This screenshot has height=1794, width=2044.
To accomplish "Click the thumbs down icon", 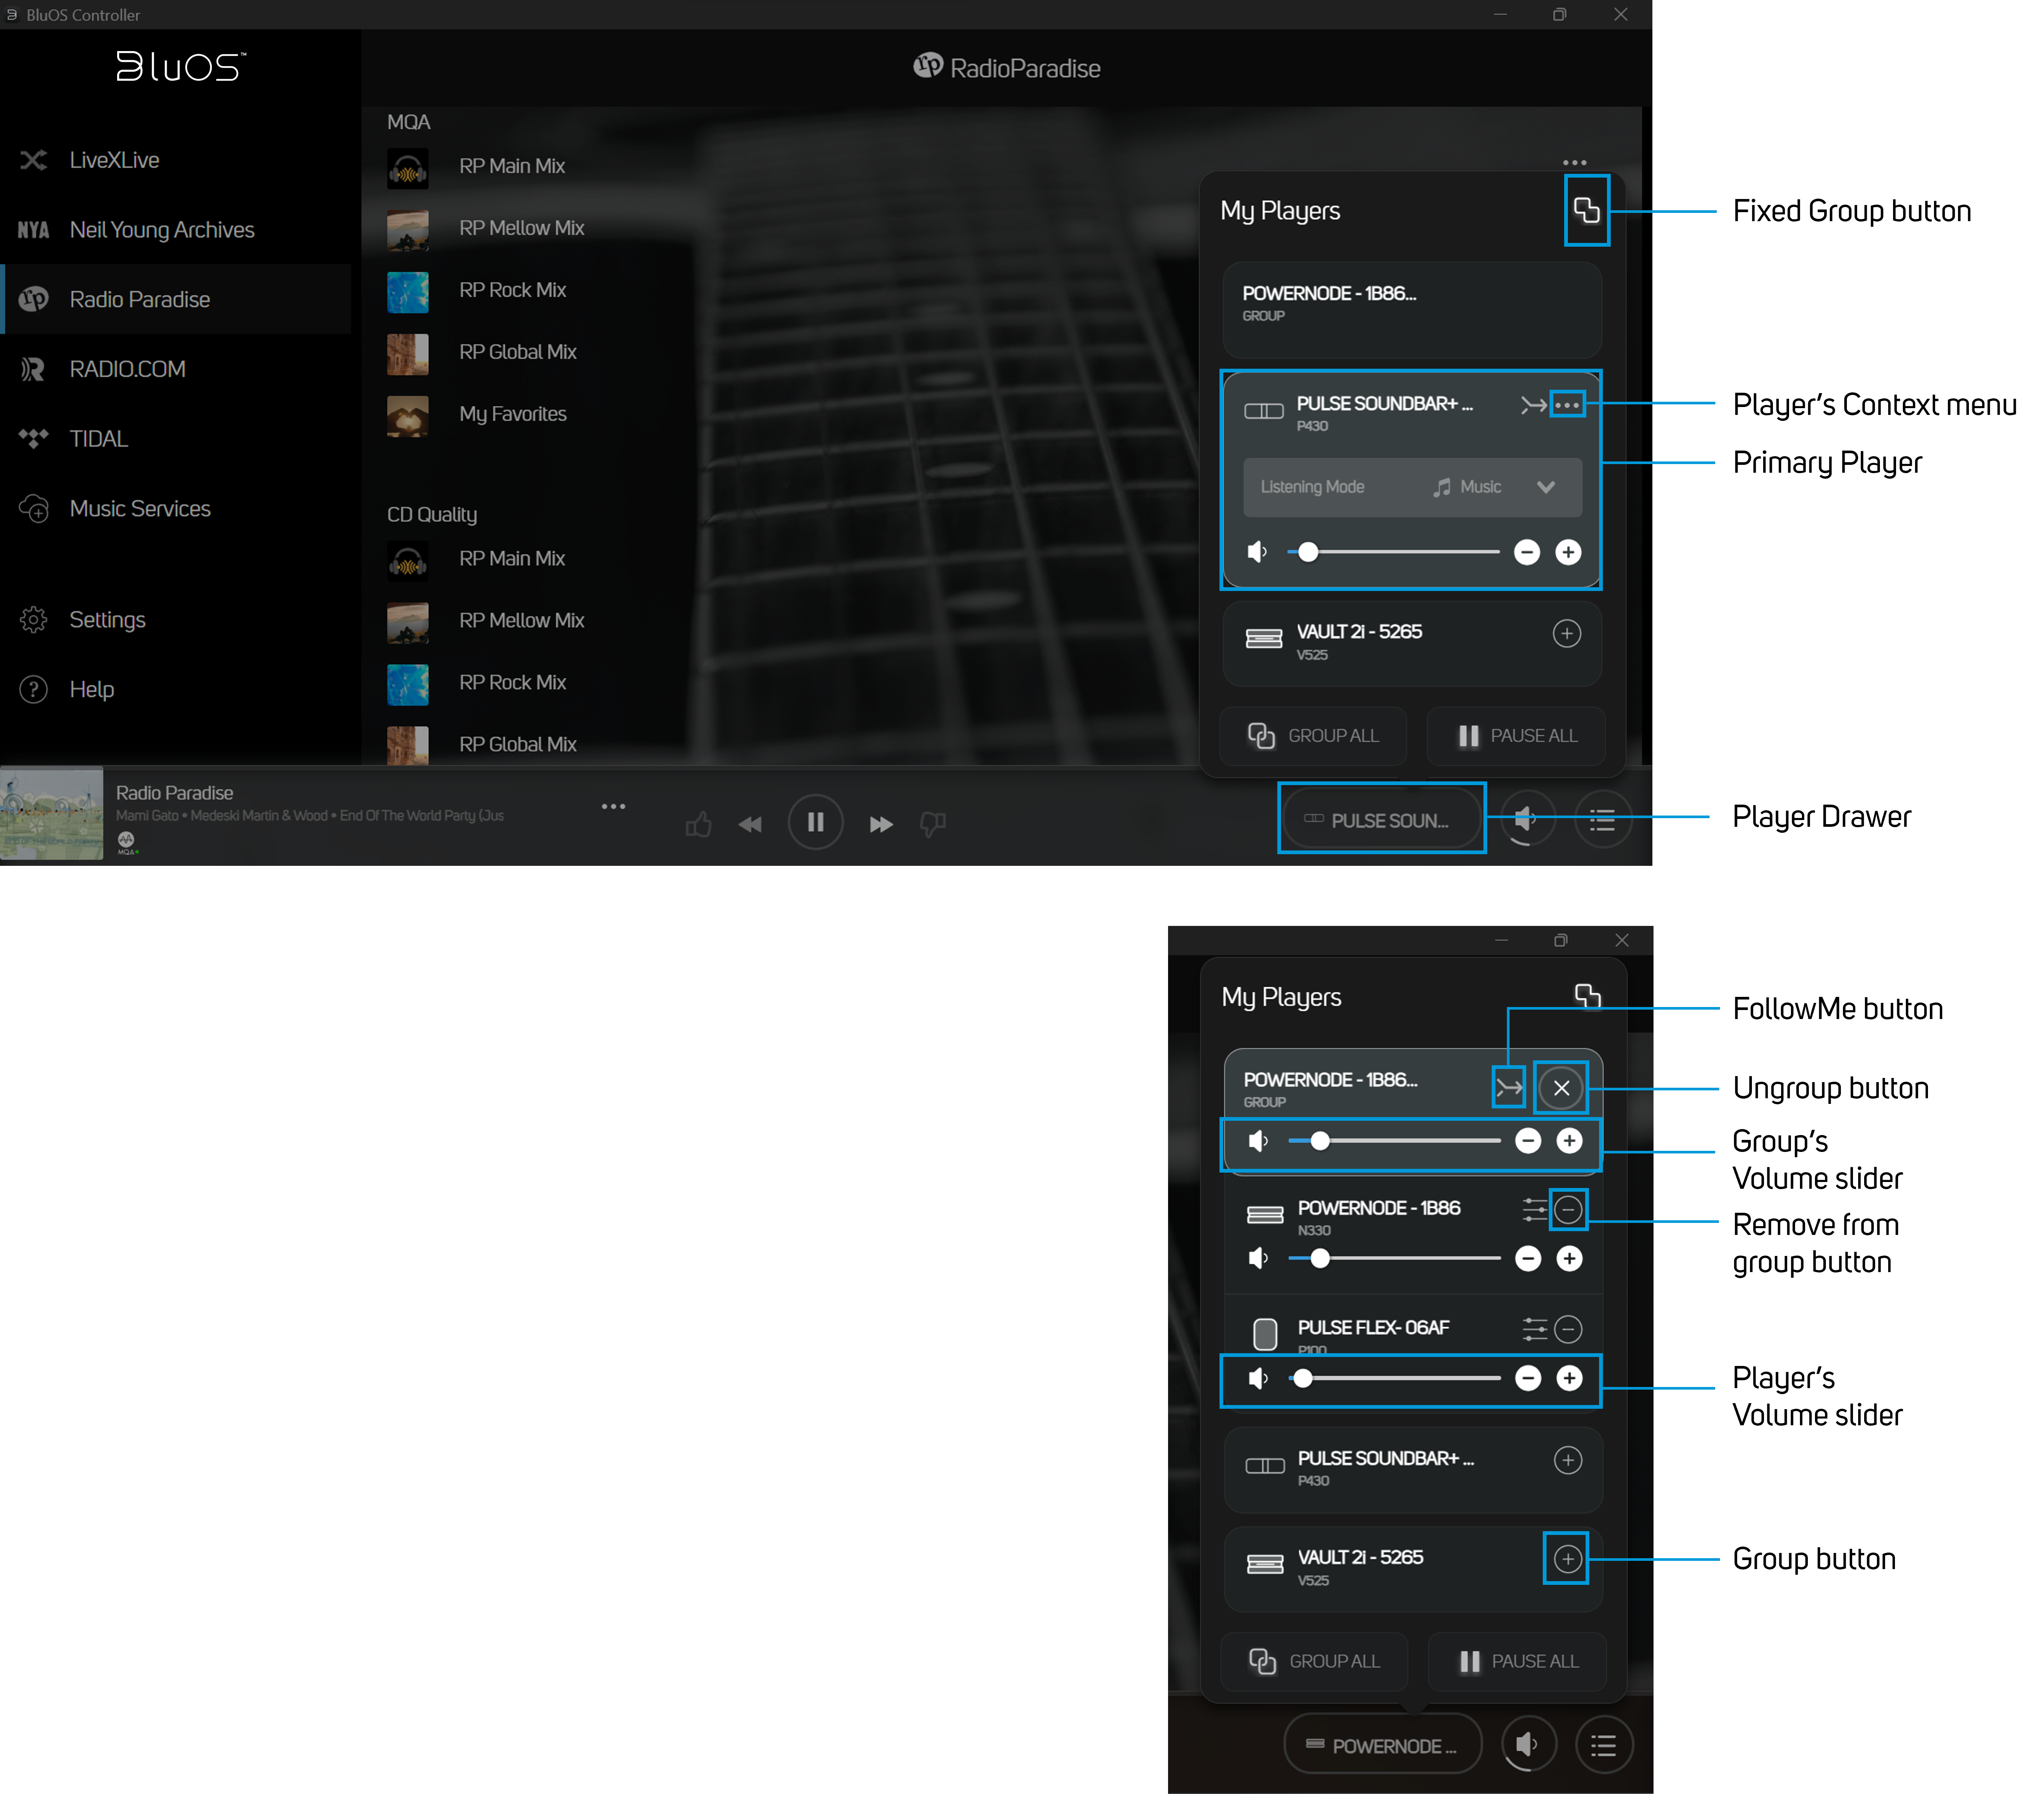I will click(x=932, y=824).
